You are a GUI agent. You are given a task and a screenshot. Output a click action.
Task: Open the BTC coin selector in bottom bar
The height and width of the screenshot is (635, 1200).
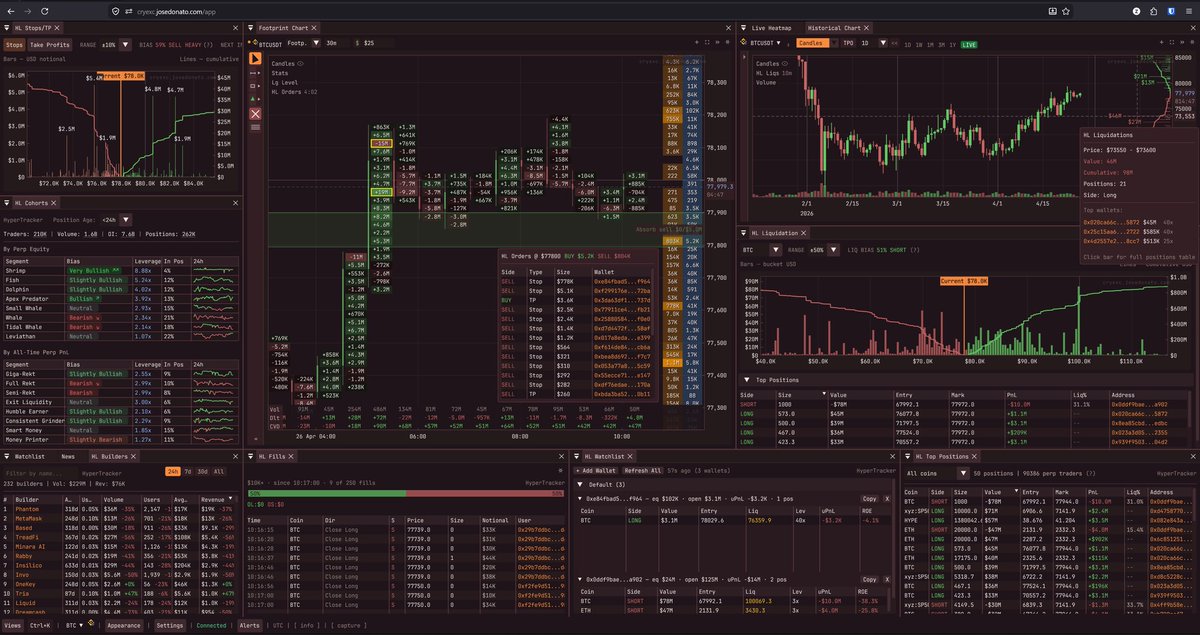[x=74, y=625]
